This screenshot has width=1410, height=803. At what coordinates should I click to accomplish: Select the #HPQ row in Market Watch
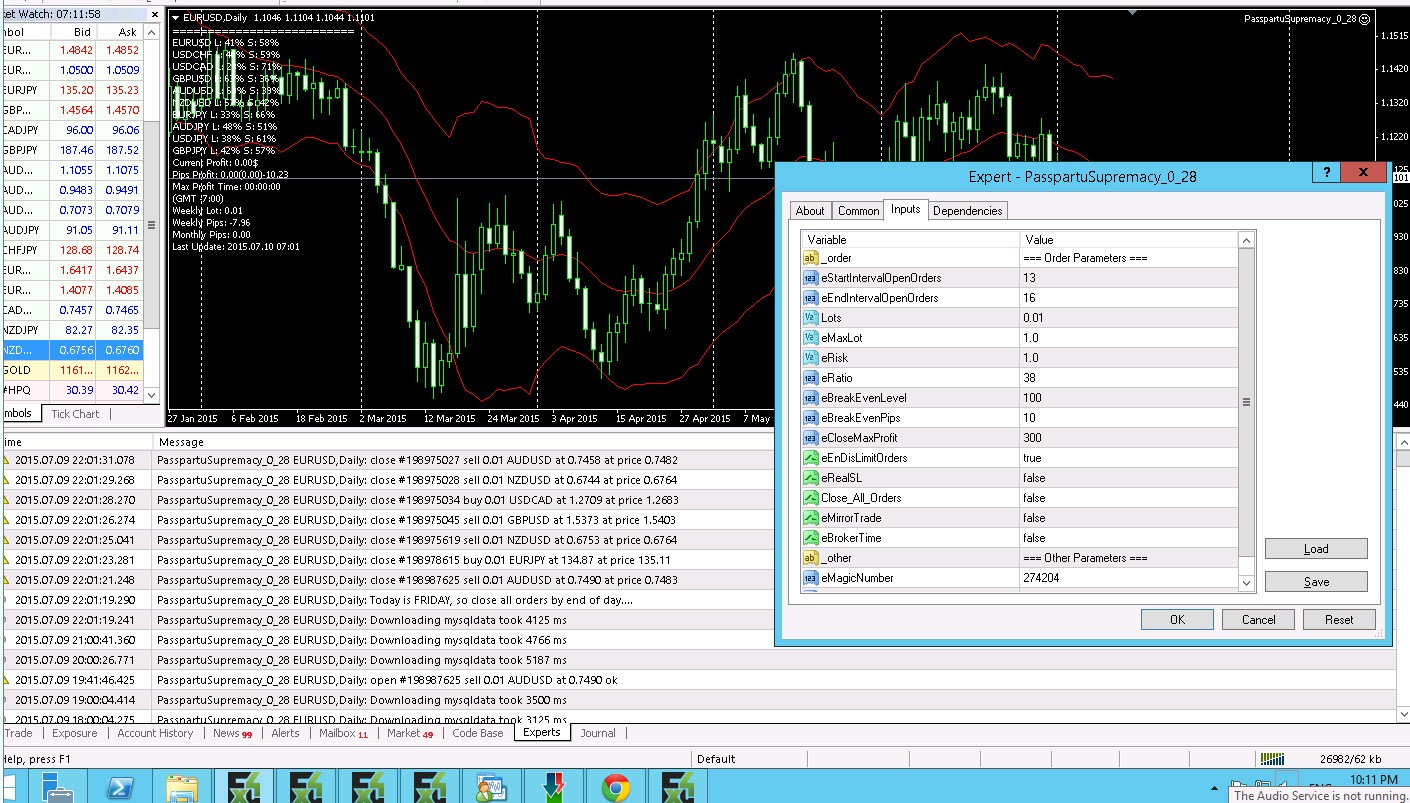click(72, 390)
